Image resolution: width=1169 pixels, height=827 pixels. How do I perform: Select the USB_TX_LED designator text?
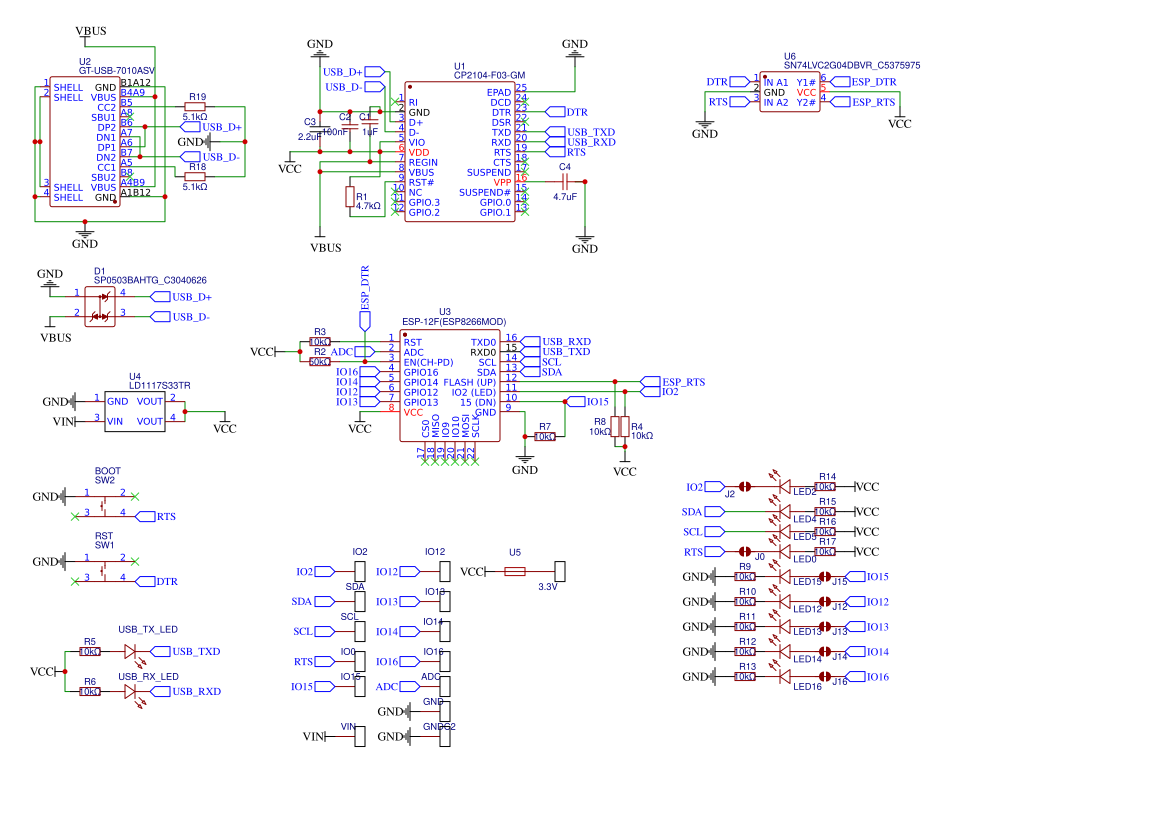click(x=148, y=629)
